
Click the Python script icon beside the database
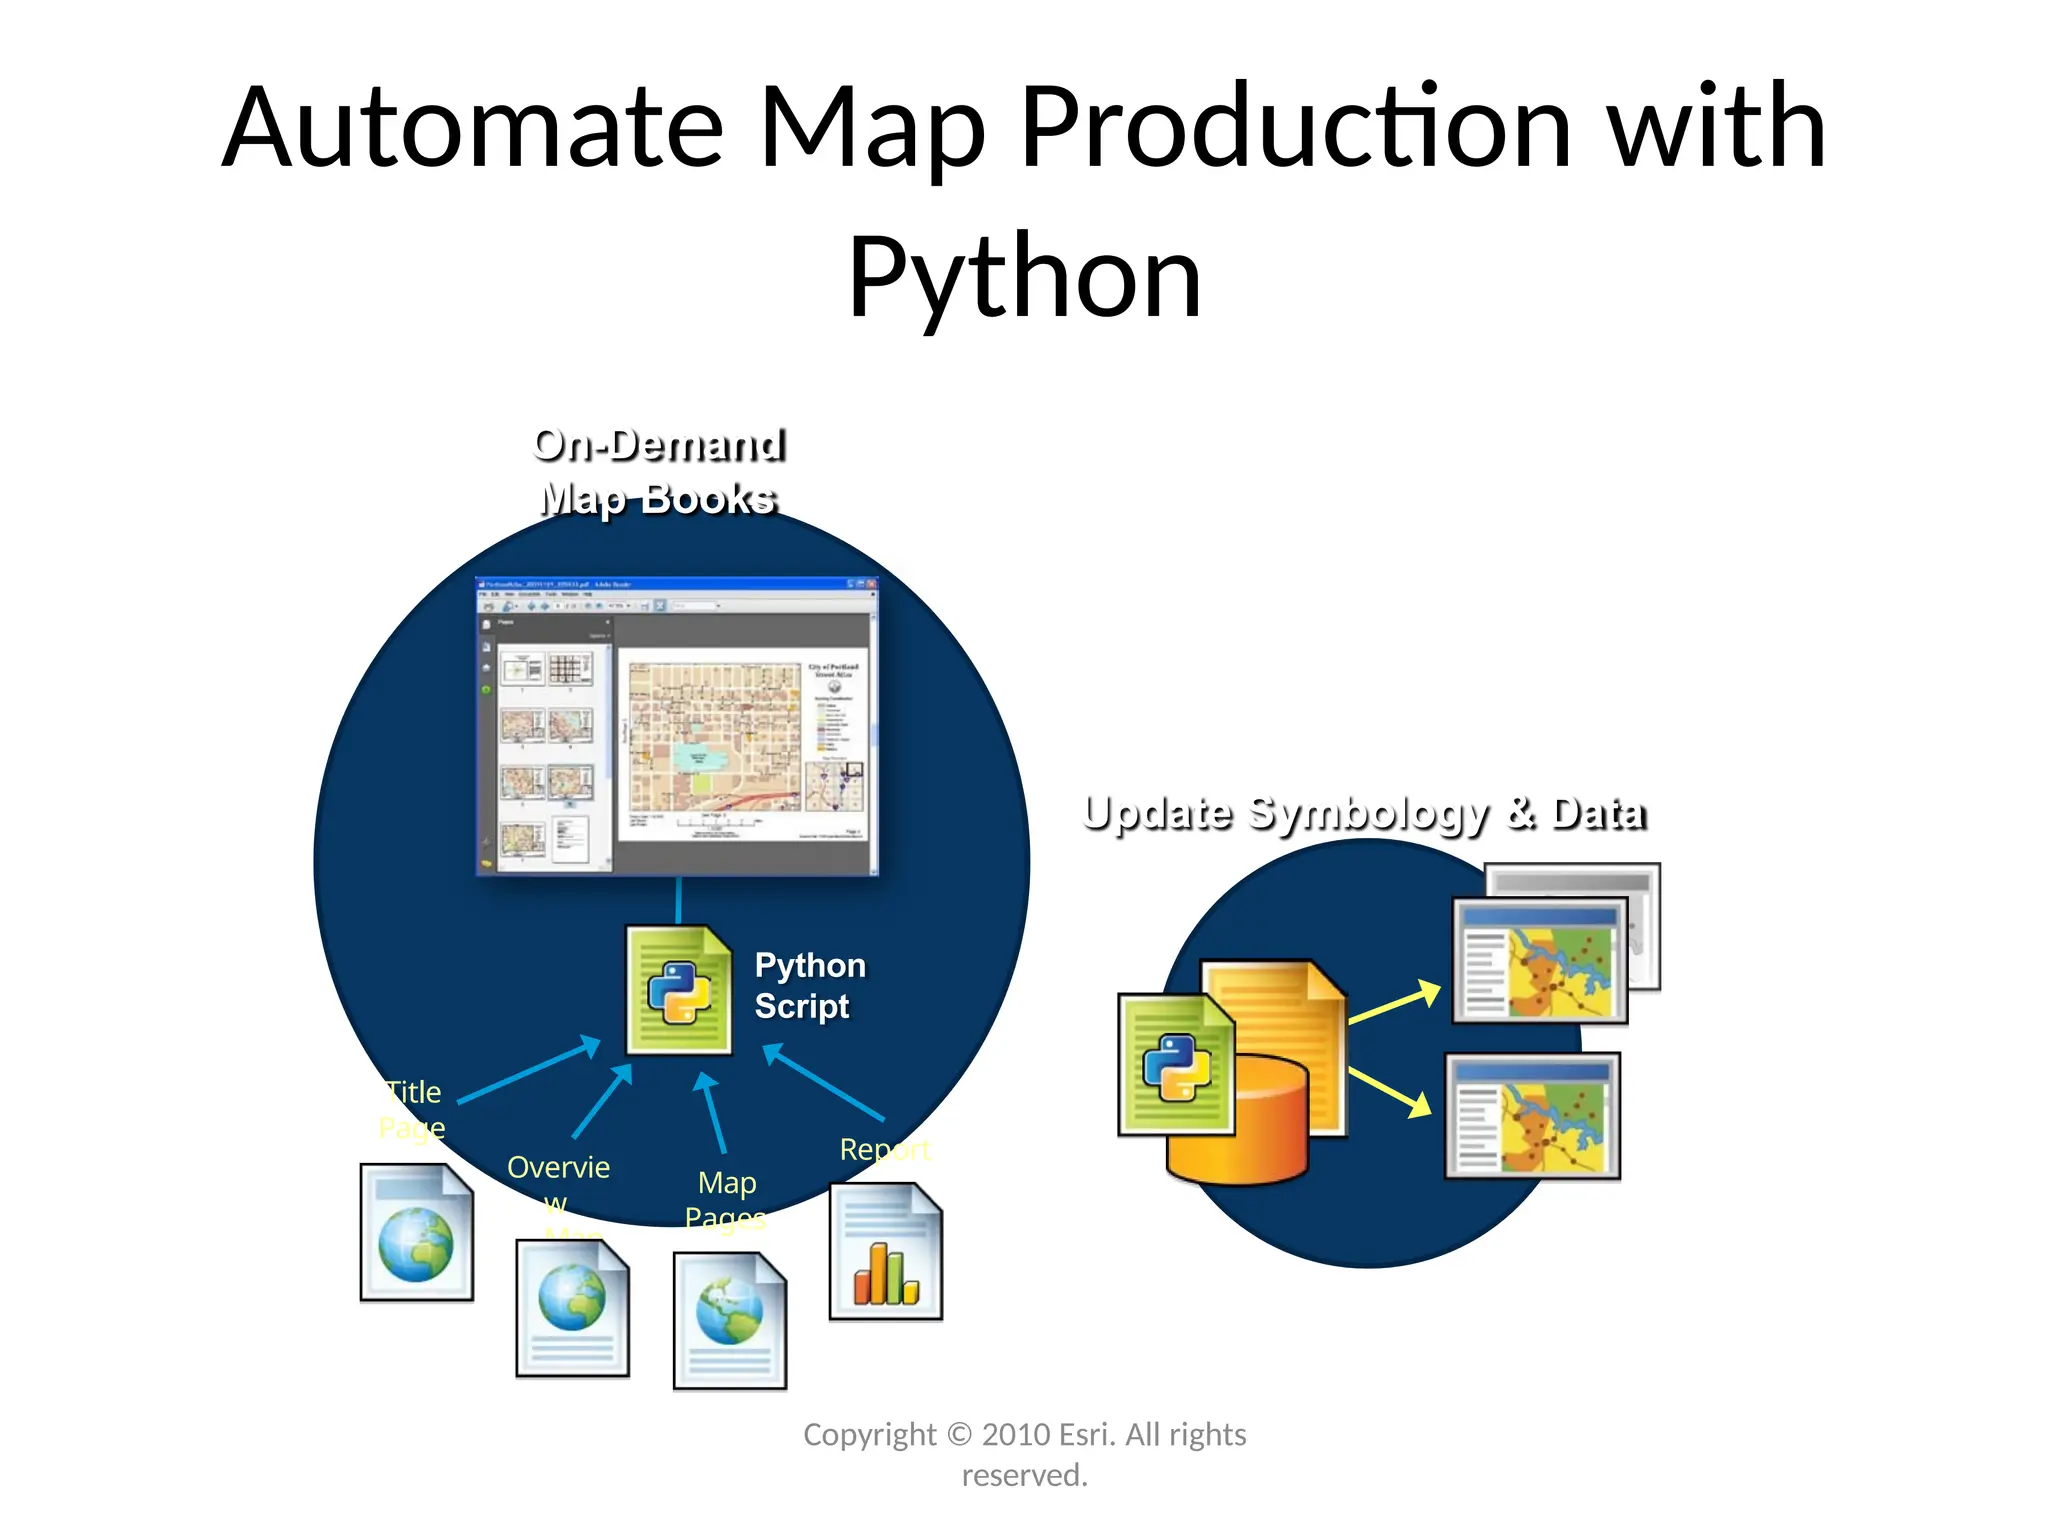point(1175,1065)
